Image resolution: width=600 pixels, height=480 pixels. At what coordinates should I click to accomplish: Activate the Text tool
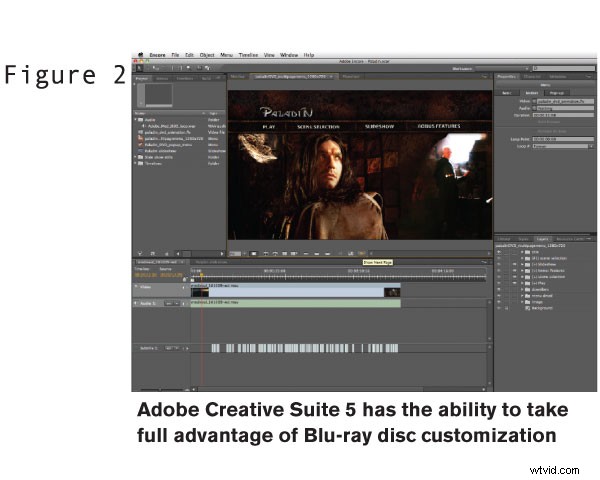(x=173, y=68)
